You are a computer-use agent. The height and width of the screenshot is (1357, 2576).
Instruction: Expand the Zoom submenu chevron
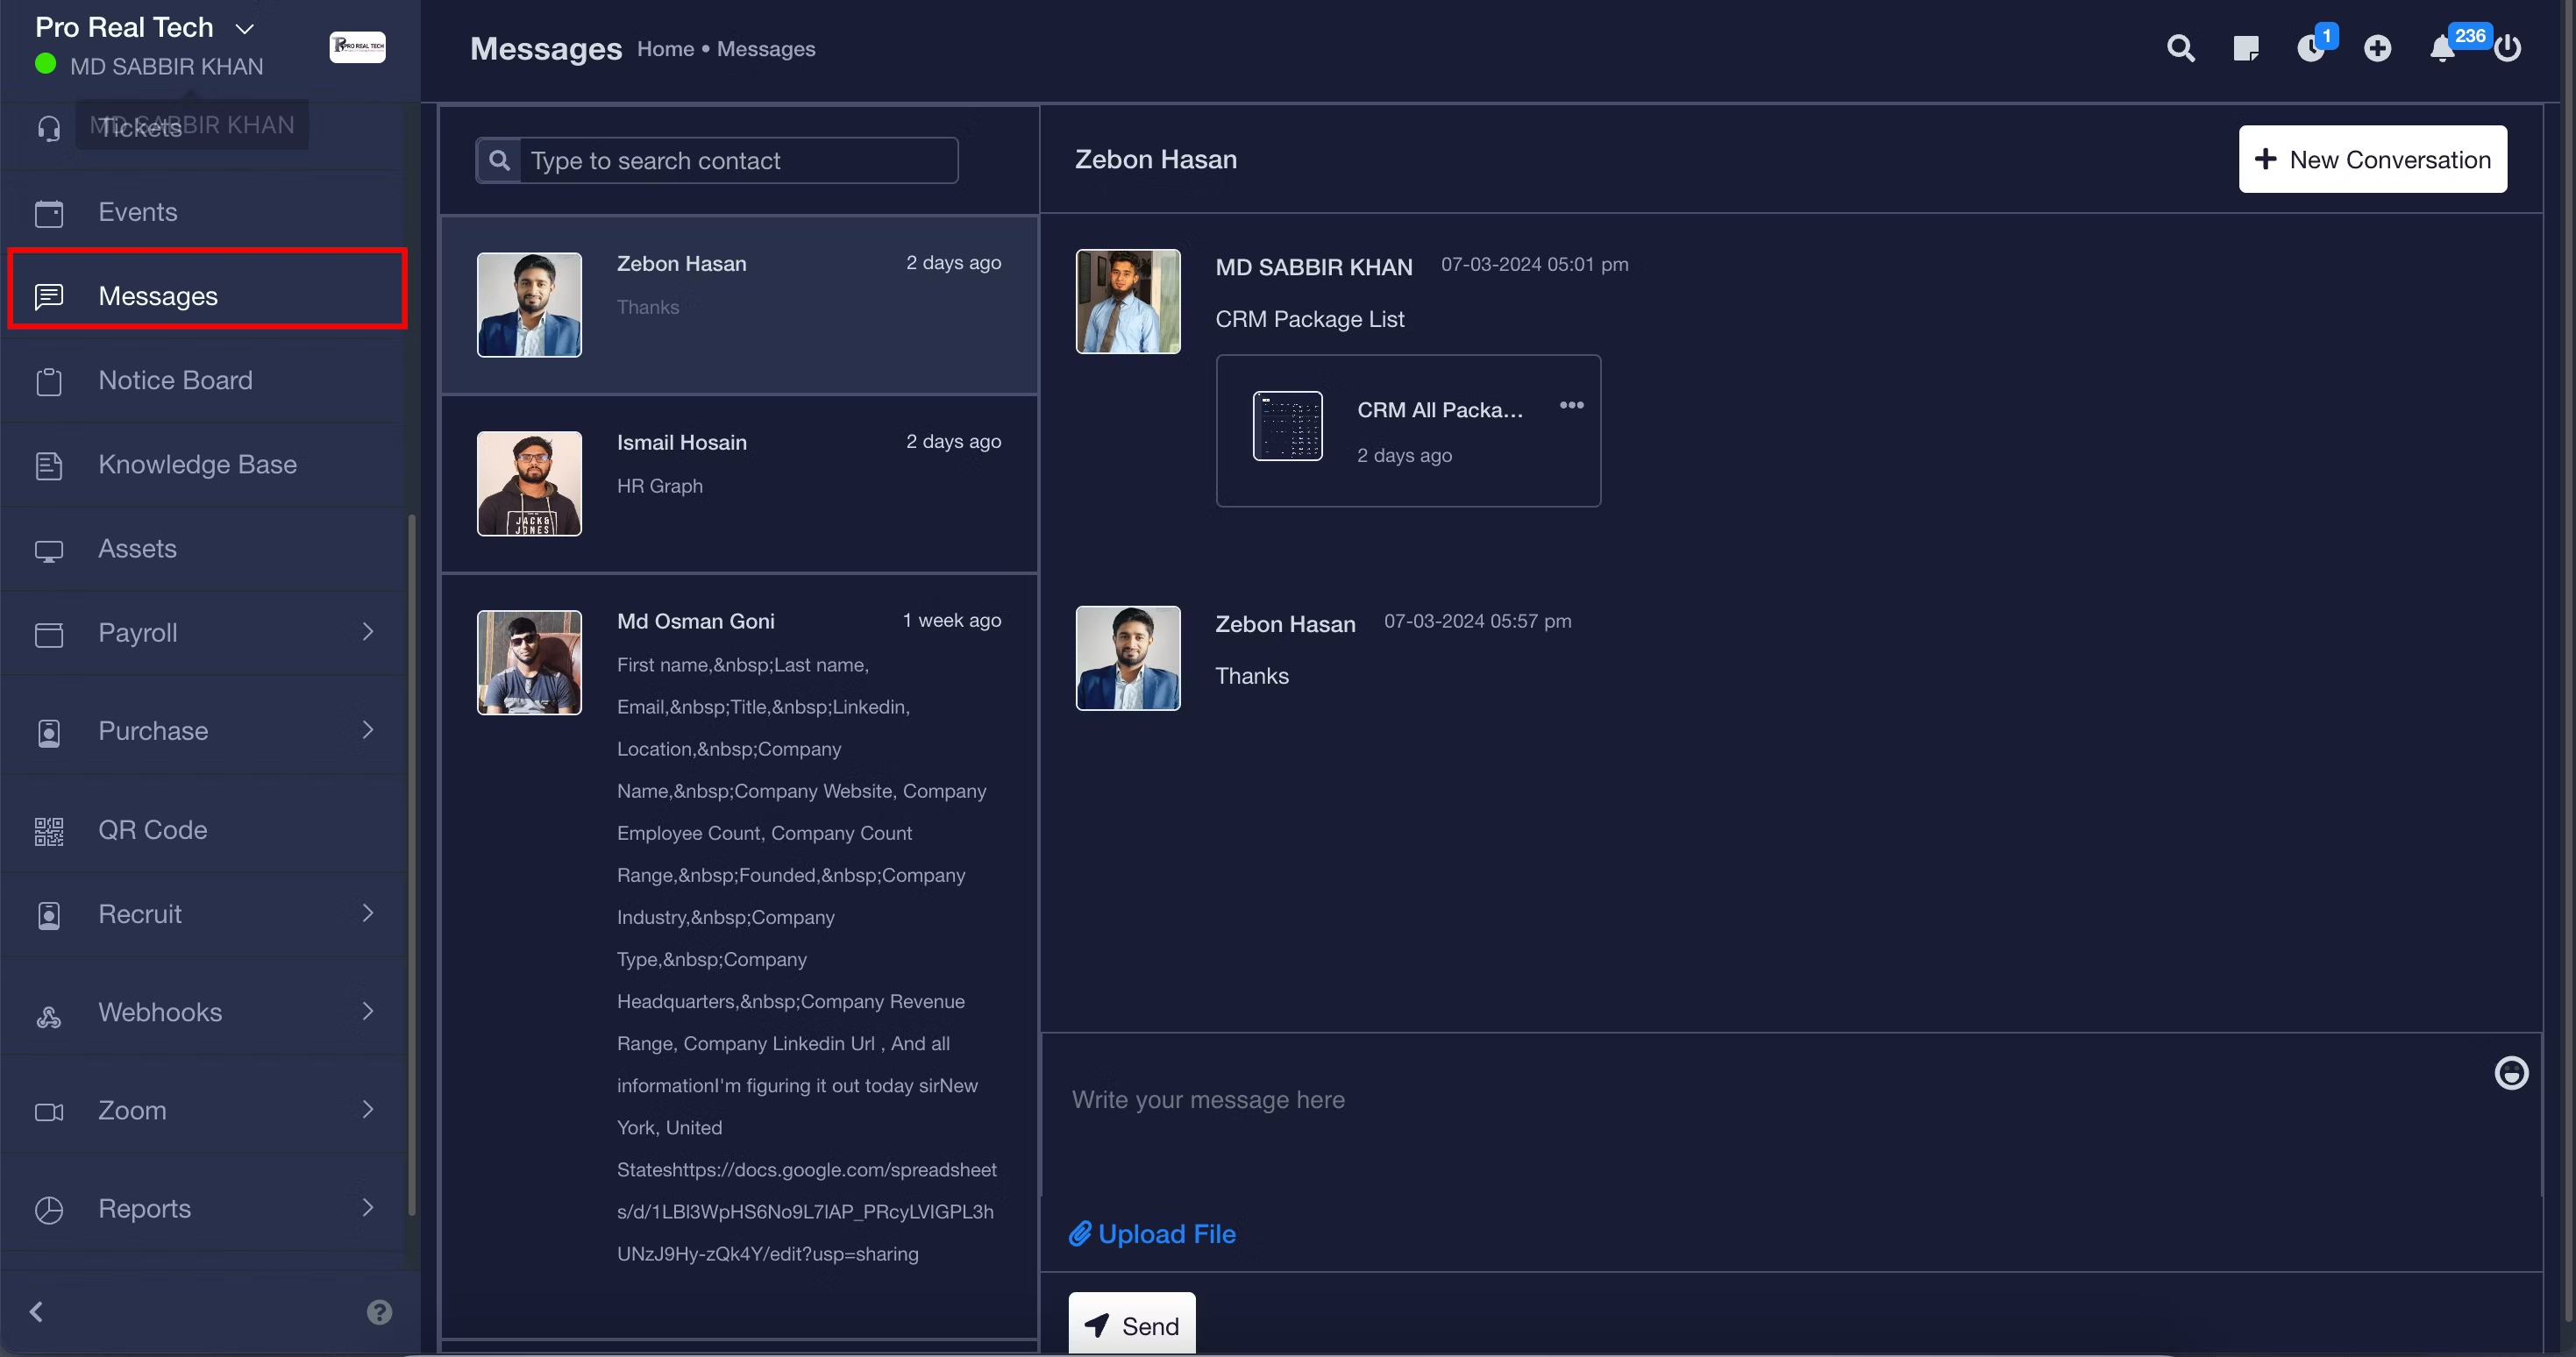367,1109
